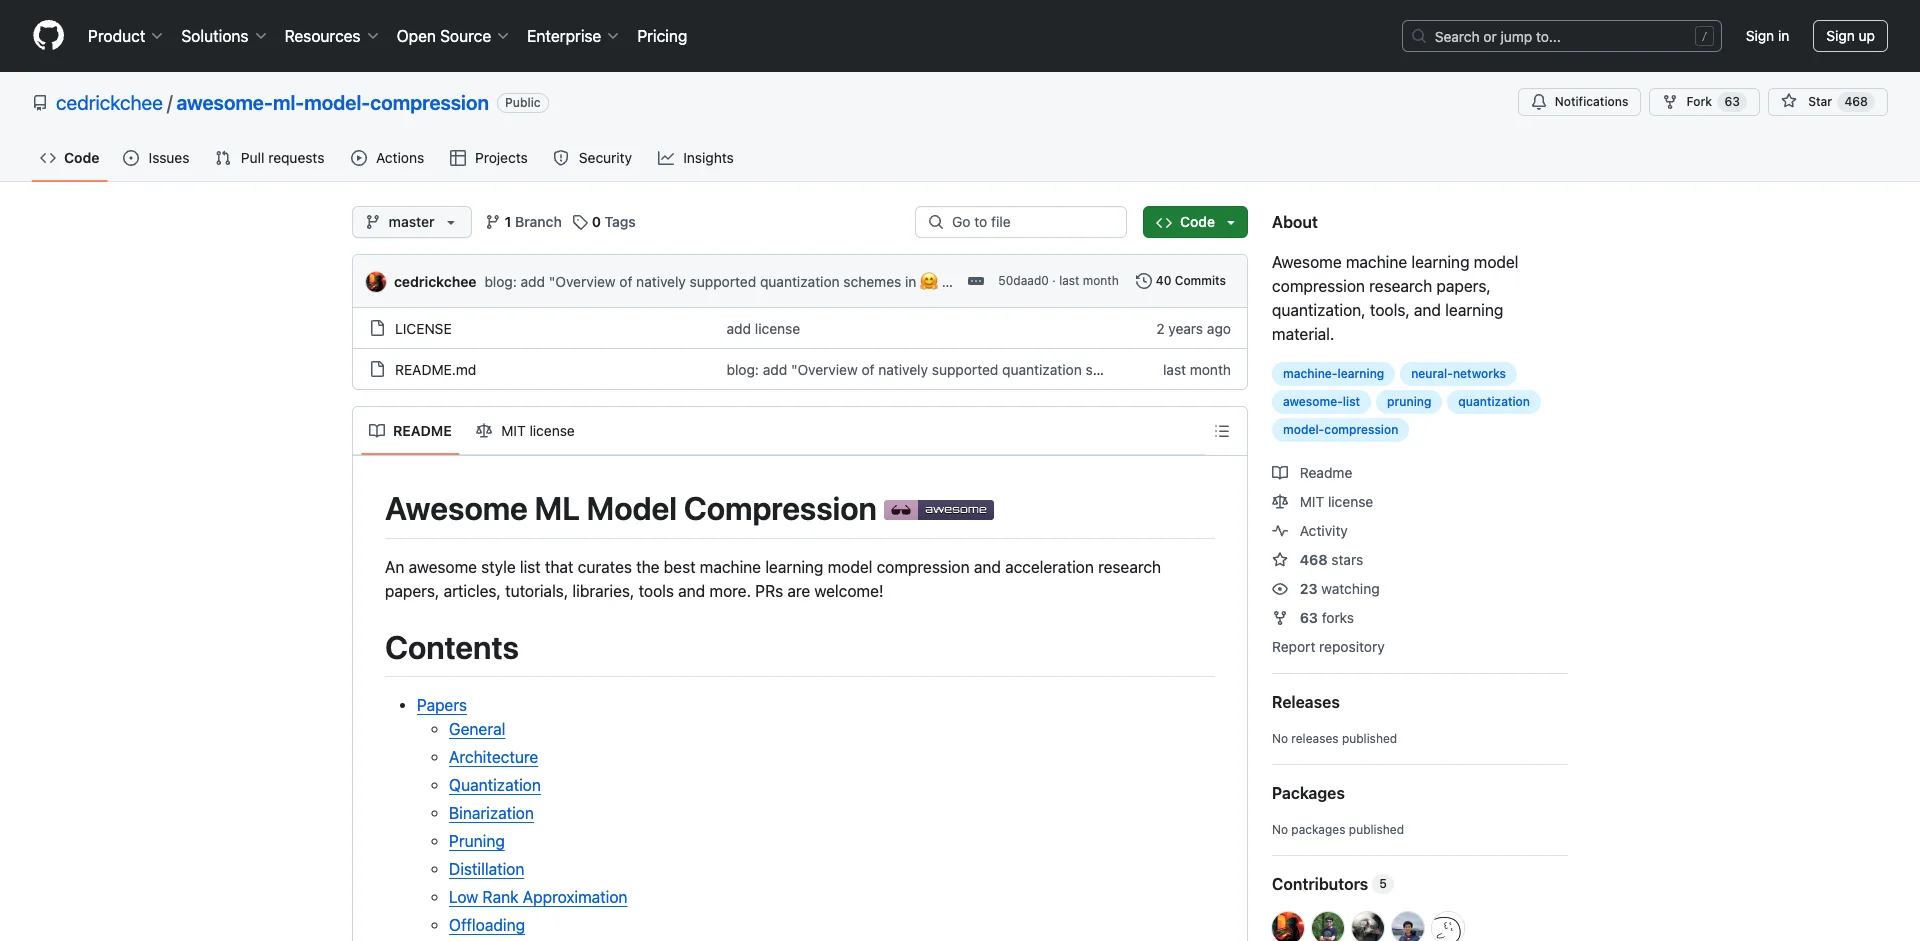Open the README.md file
The width and height of the screenshot is (1920, 941).
click(x=435, y=370)
